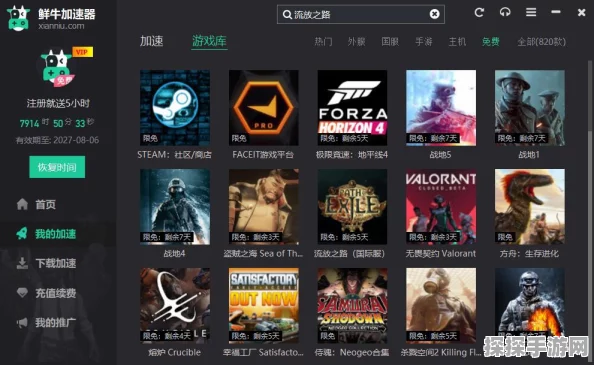Click the magnifier search icon
The width and height of the screenshot is (594, 365).
[287, 14]
